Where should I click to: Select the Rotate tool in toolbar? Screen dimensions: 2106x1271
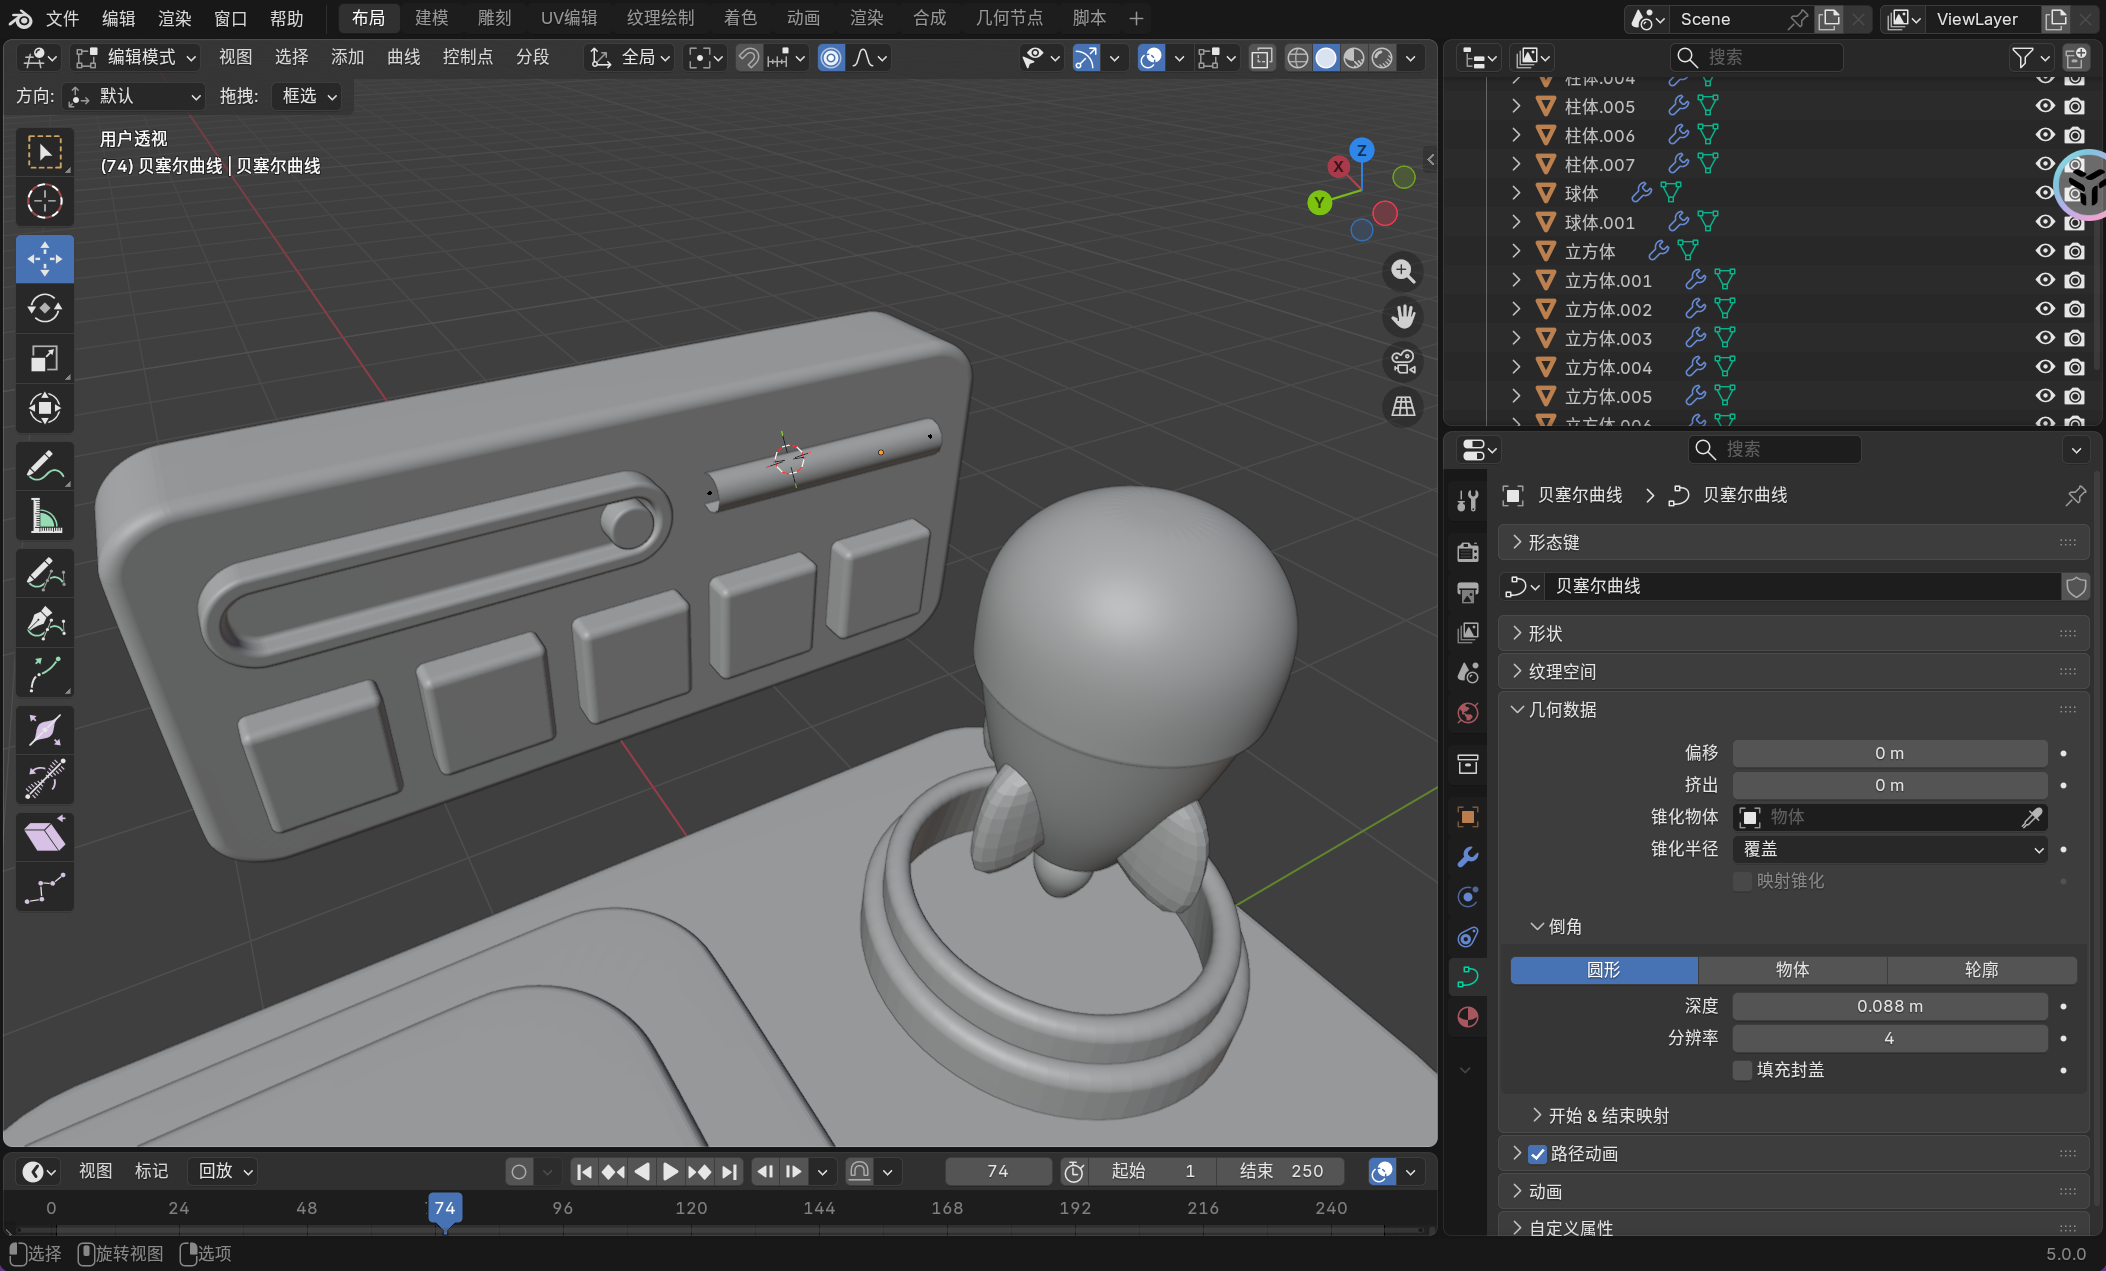[x=44, y=309]
